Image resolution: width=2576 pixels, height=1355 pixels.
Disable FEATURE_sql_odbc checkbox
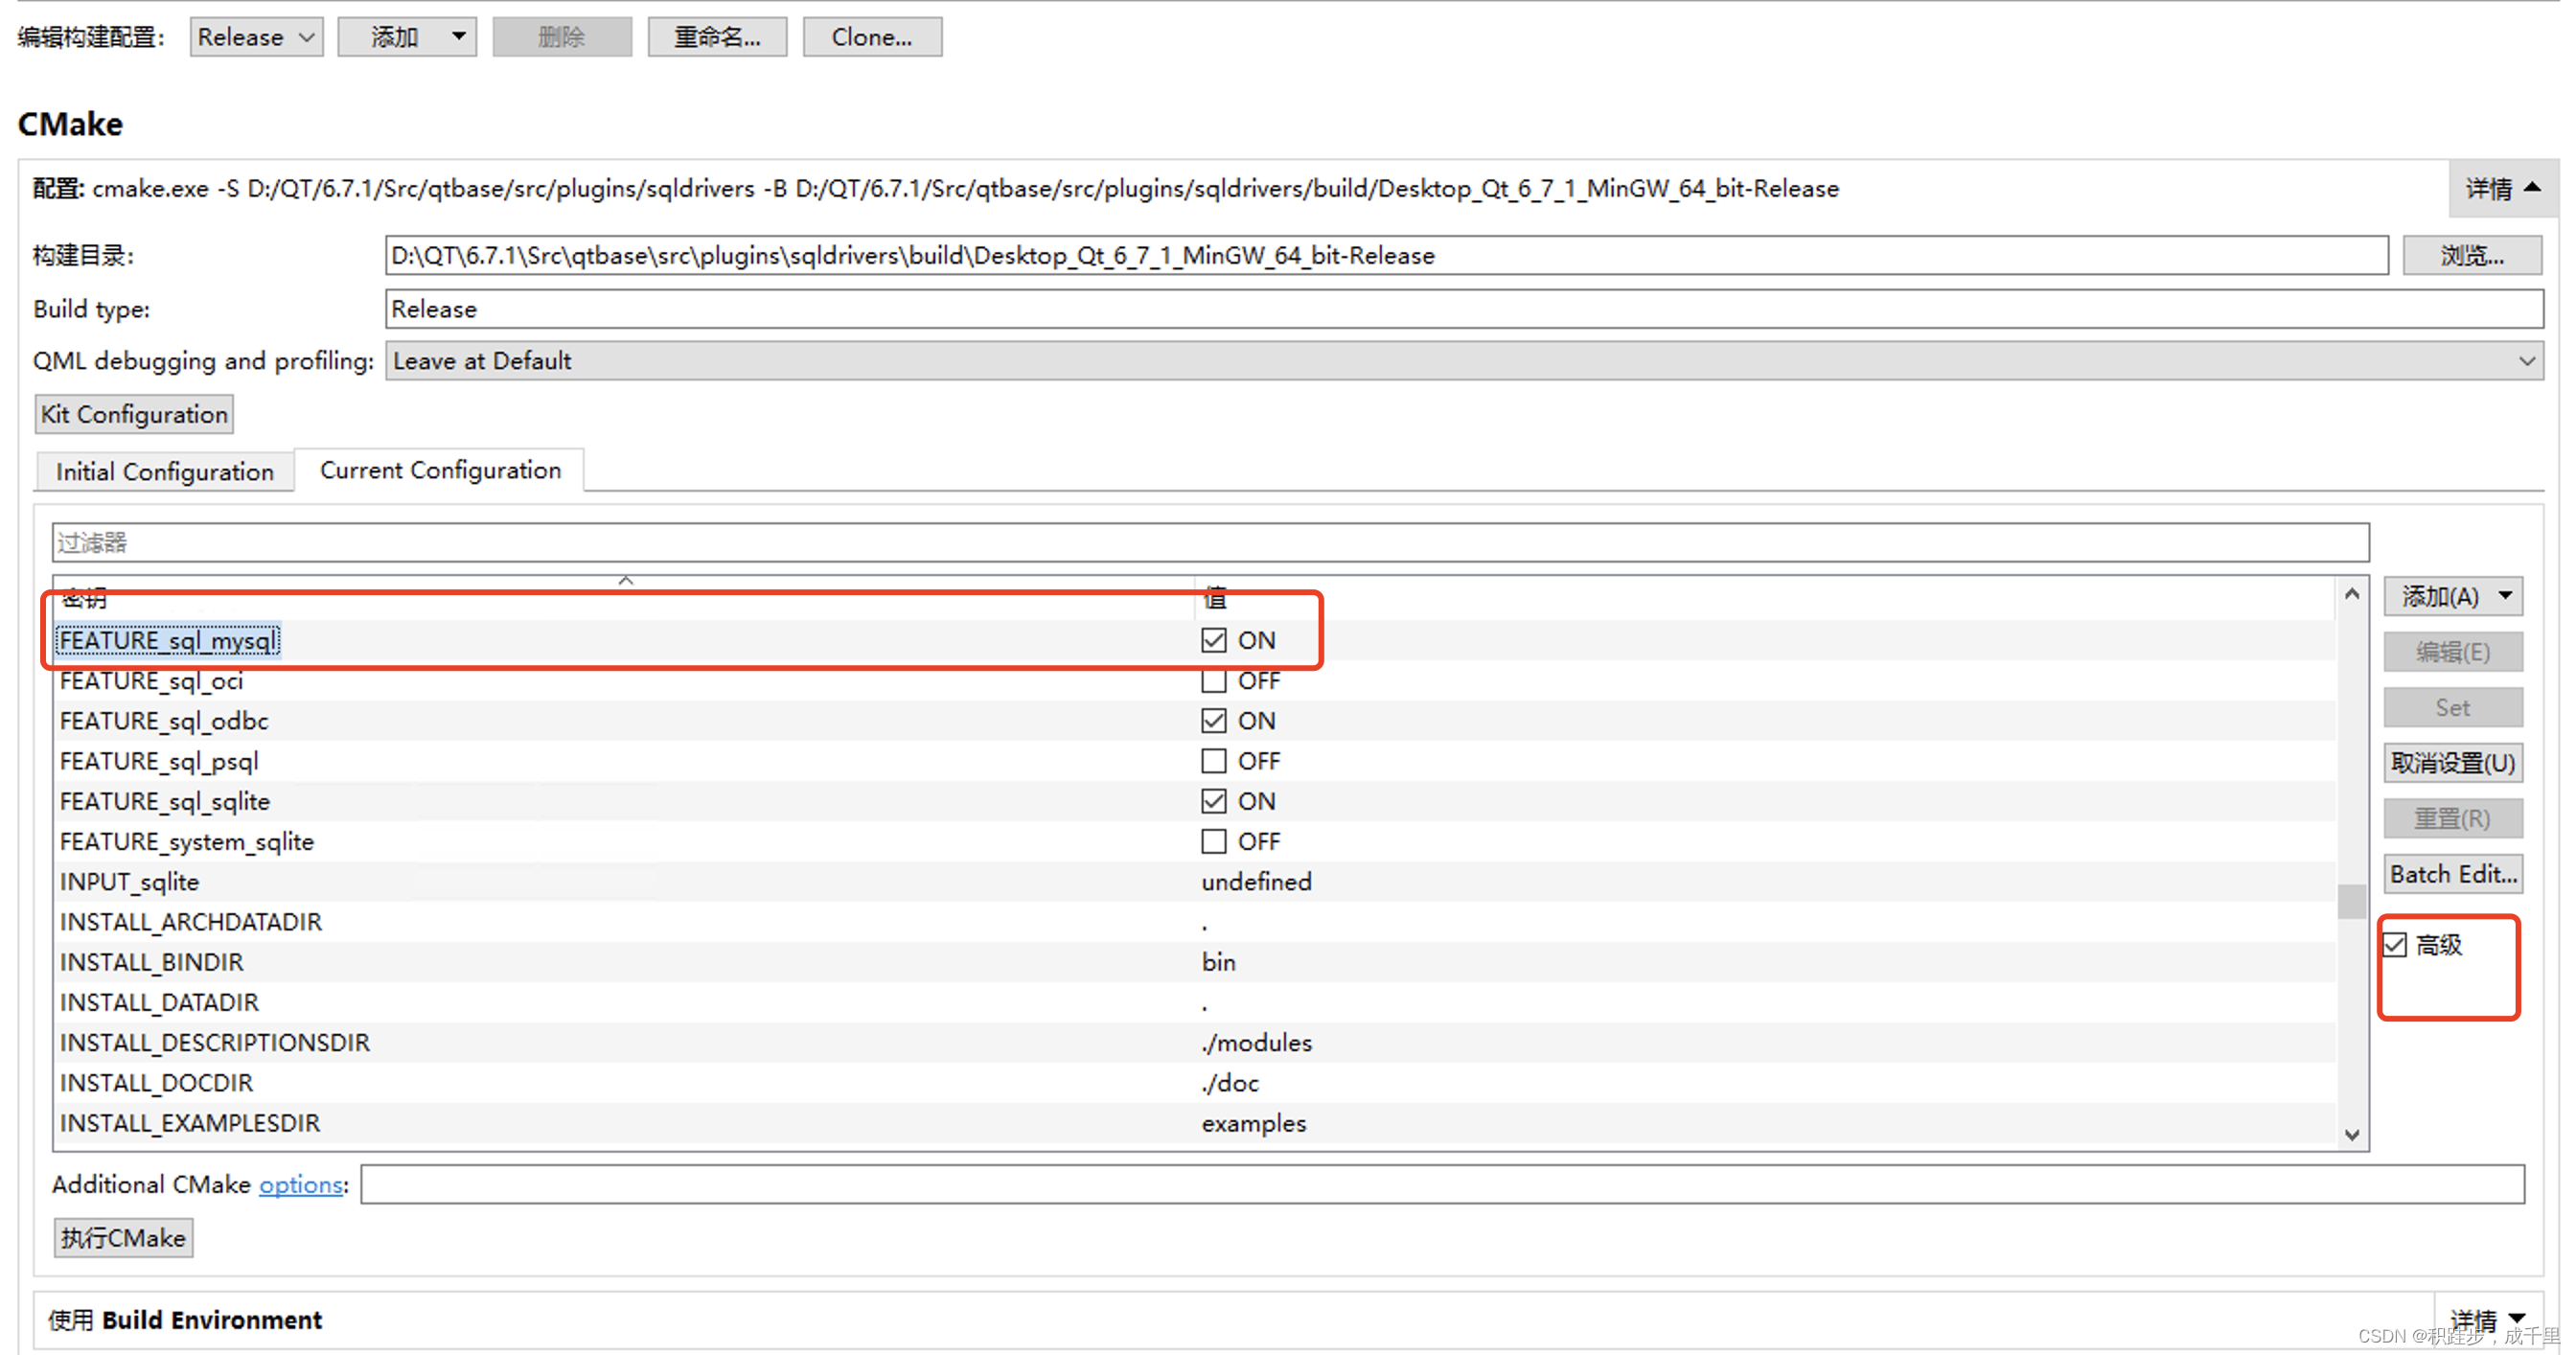tap(1213, 721)
